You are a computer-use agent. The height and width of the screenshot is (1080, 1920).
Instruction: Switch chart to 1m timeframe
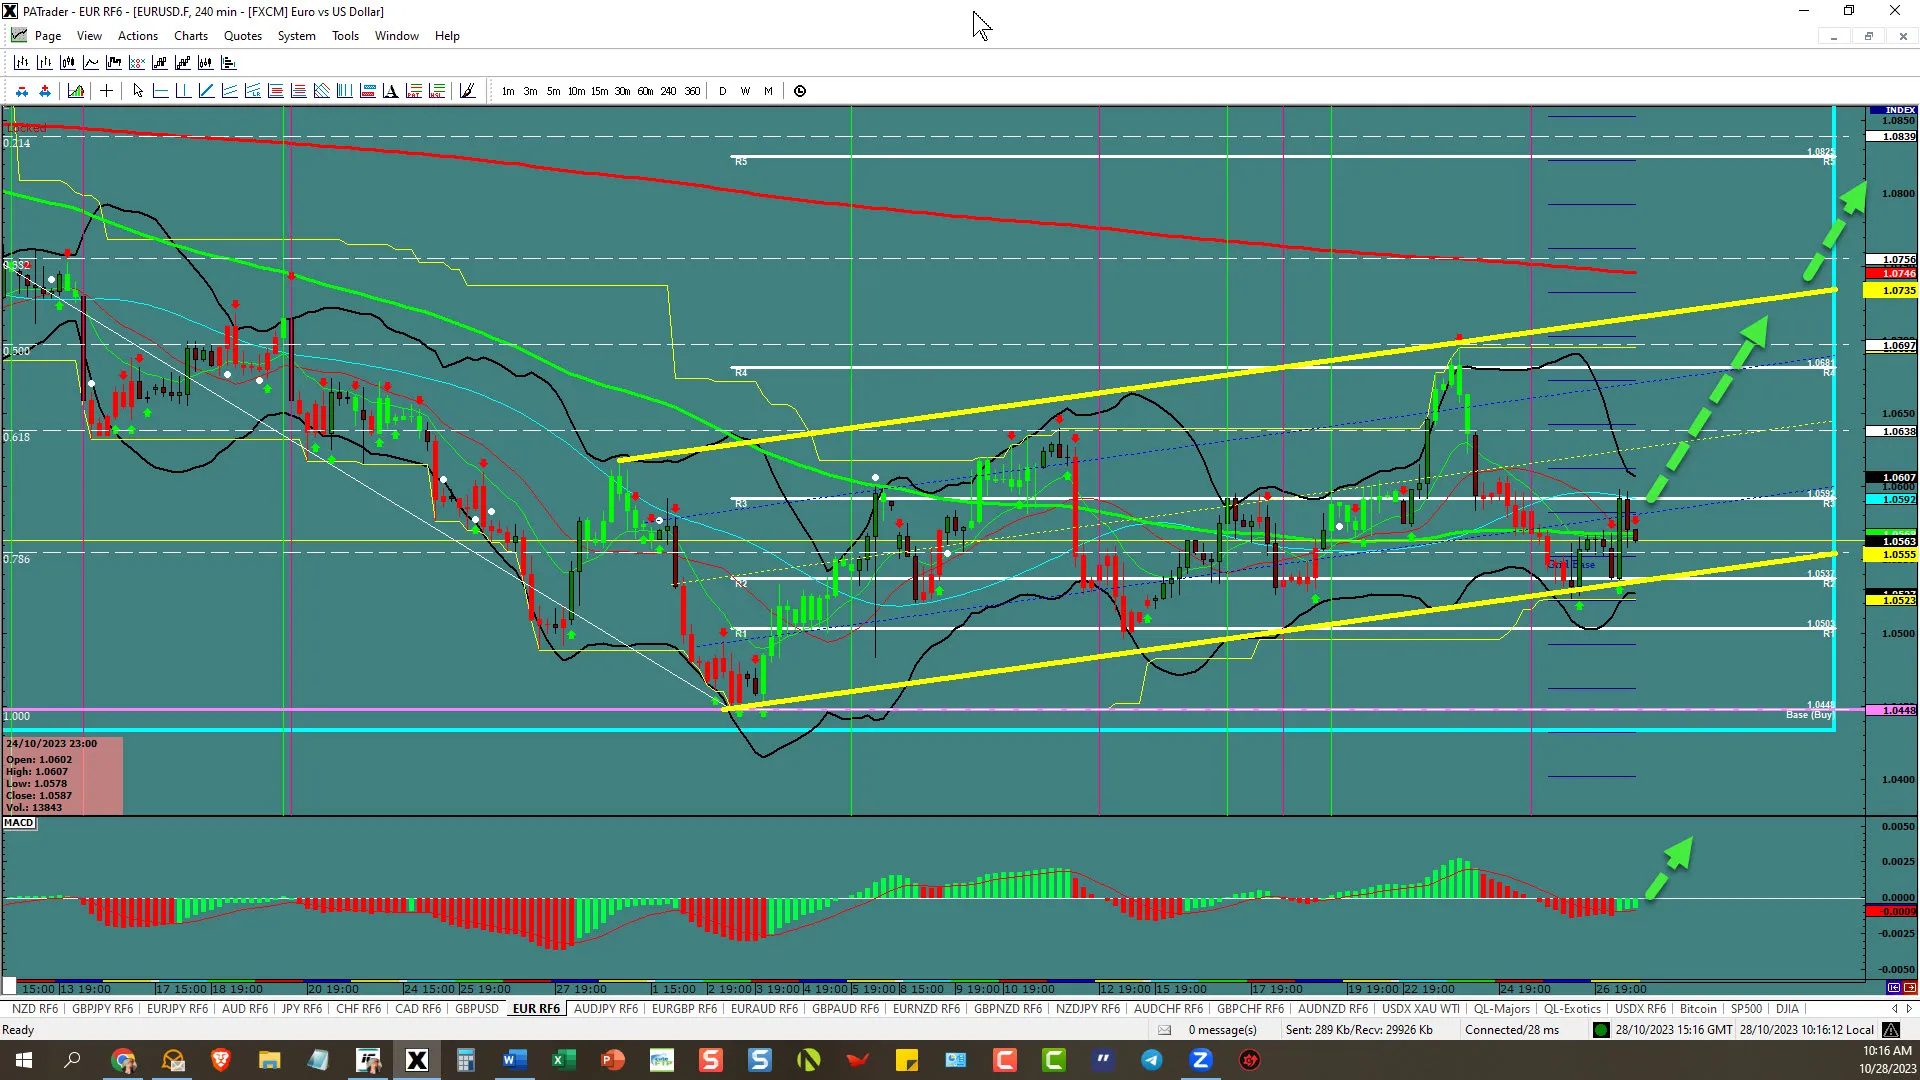[x=508, y=91]
